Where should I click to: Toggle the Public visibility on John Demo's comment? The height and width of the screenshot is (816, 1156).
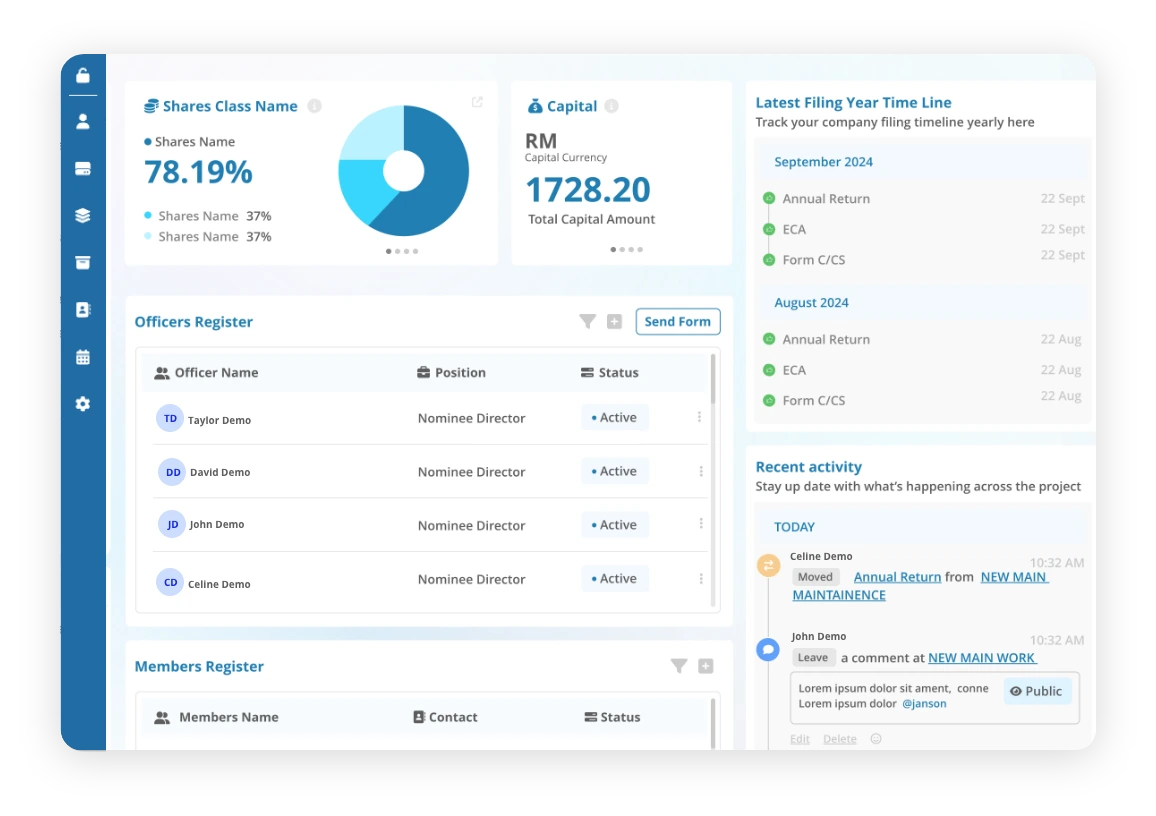coord(1037,691)
